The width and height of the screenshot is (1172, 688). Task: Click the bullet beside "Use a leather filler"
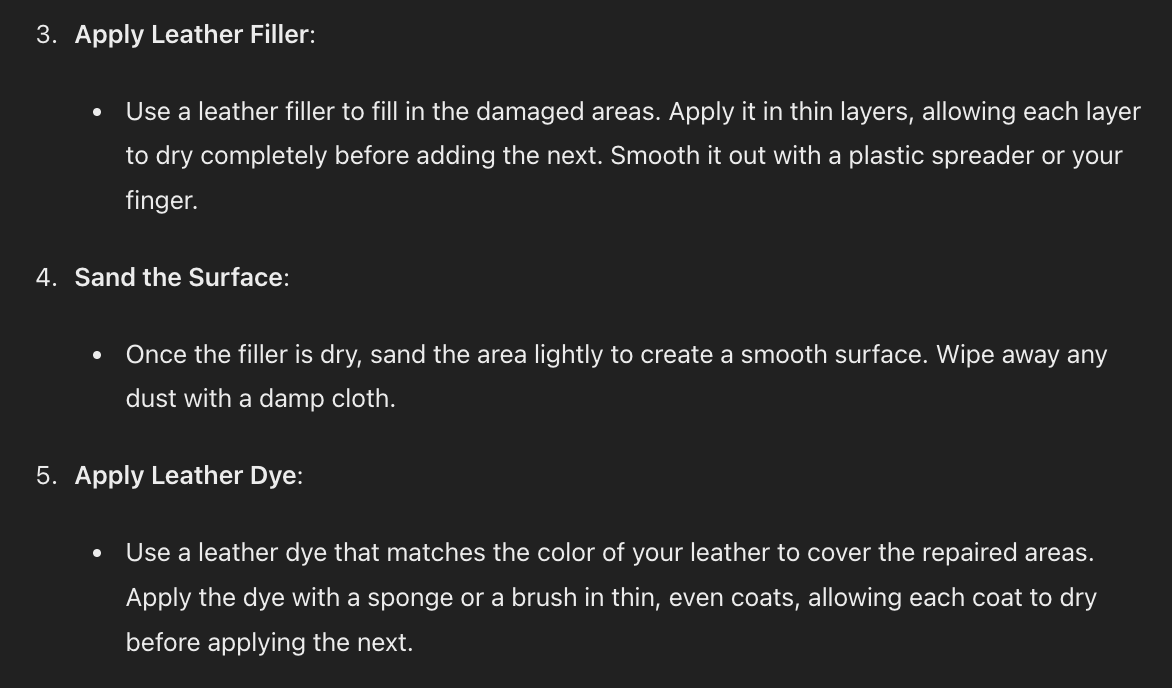point(97,112)
